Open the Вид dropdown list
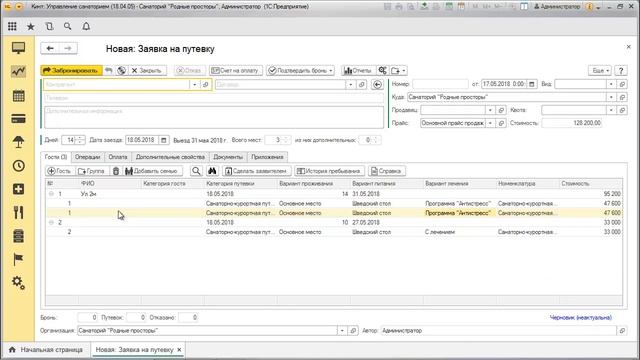This screenshot has width=640, height=360. [x=611, y=84]
